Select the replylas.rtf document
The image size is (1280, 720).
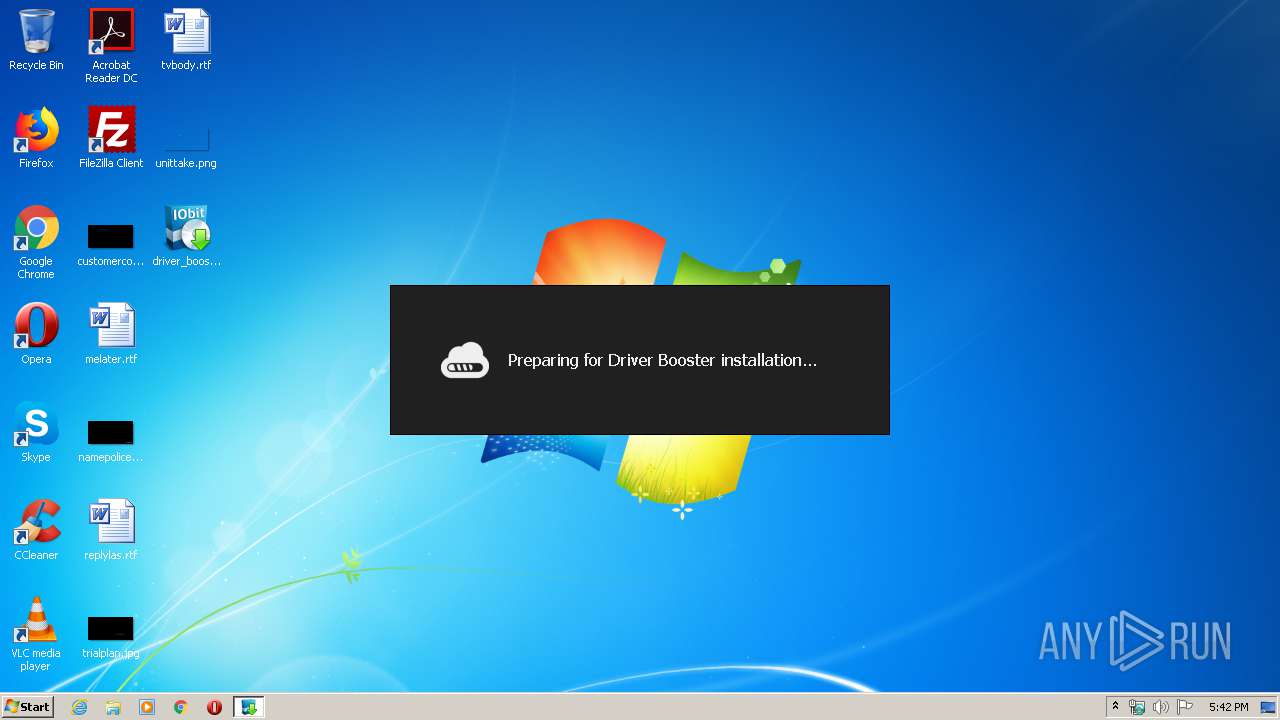[111, 530]
